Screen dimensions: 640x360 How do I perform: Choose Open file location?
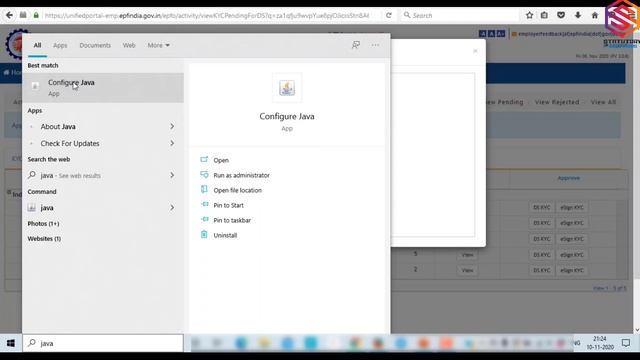238,191
